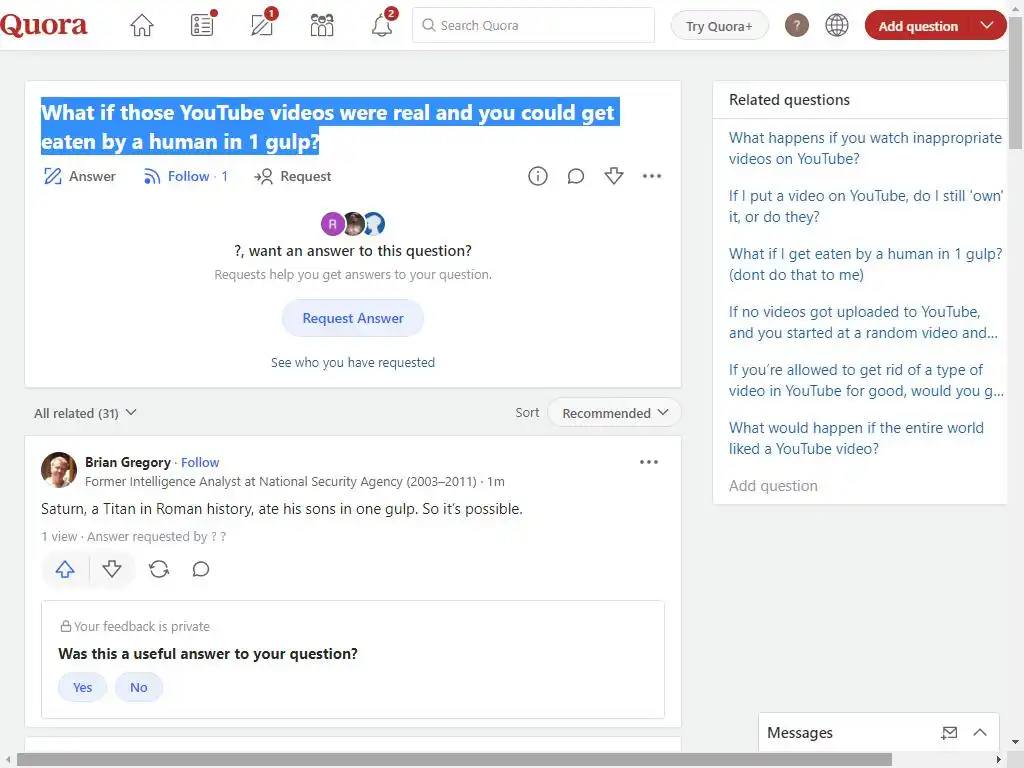1024x768 pixels.
Task: Click the vertical scrollbar thumb
Action: tap(1016, 83)
